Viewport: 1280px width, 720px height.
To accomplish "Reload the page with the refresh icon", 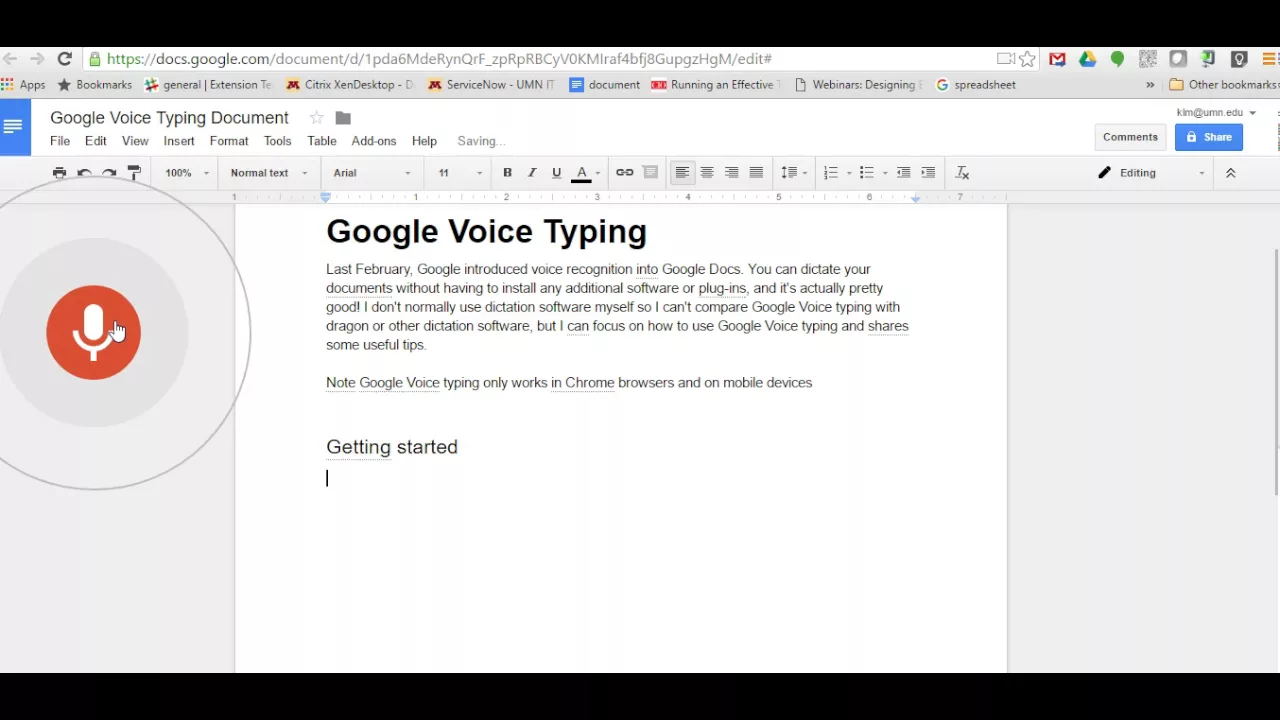I will [64, 59].
